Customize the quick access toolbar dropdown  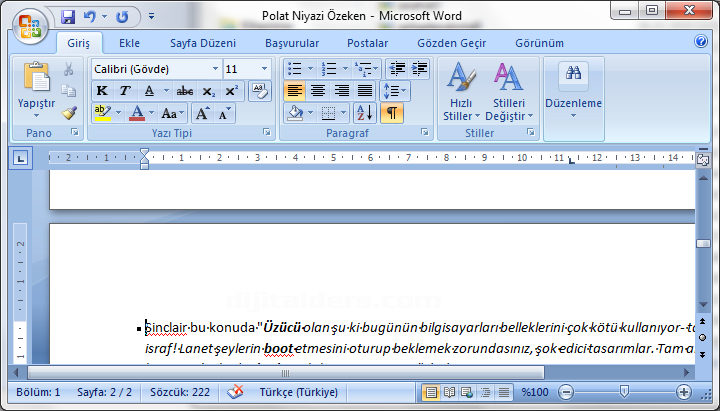(x=151, y=17)
